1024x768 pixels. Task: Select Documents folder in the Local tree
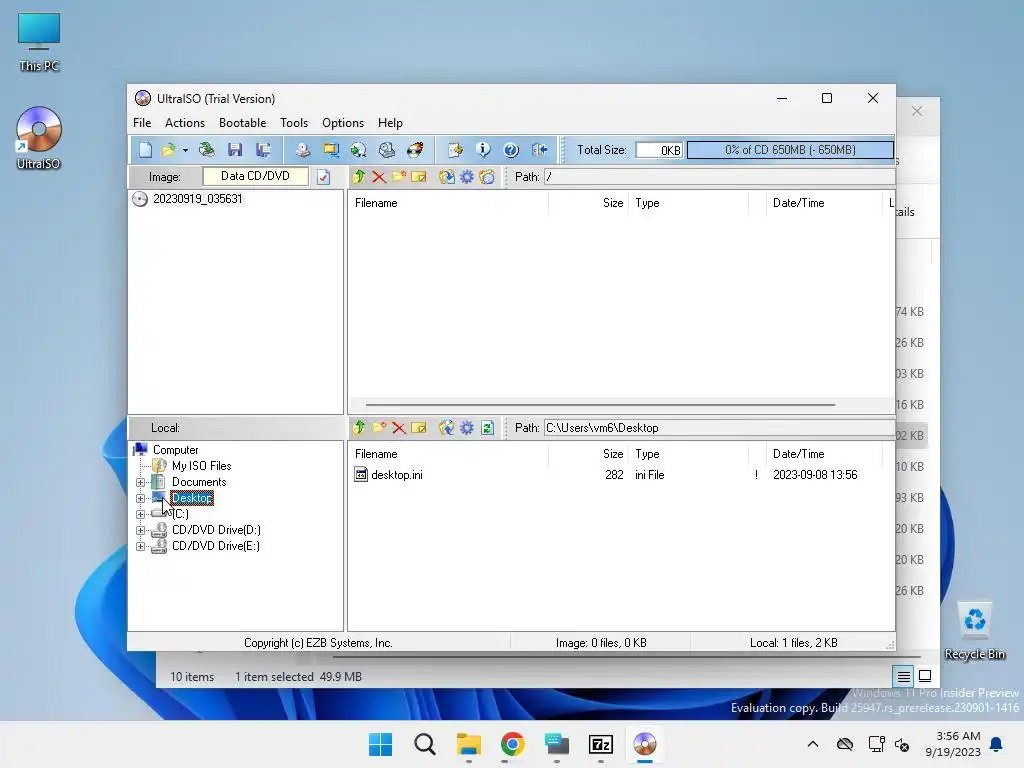pyautogui.click(x=199, y=482)
